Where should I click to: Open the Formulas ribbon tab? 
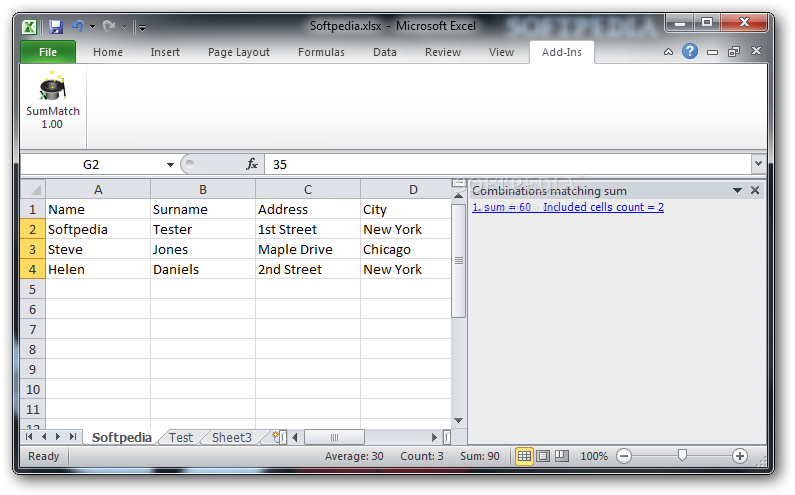(321, 52)
